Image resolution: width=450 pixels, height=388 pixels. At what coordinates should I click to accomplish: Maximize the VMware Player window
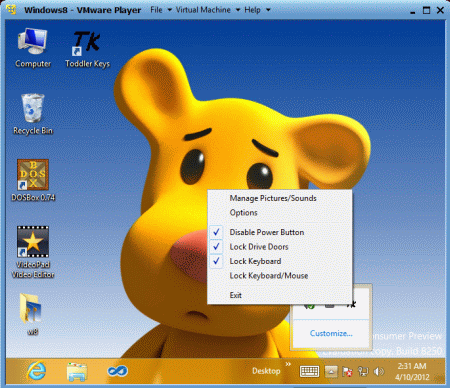pos(426,10)
